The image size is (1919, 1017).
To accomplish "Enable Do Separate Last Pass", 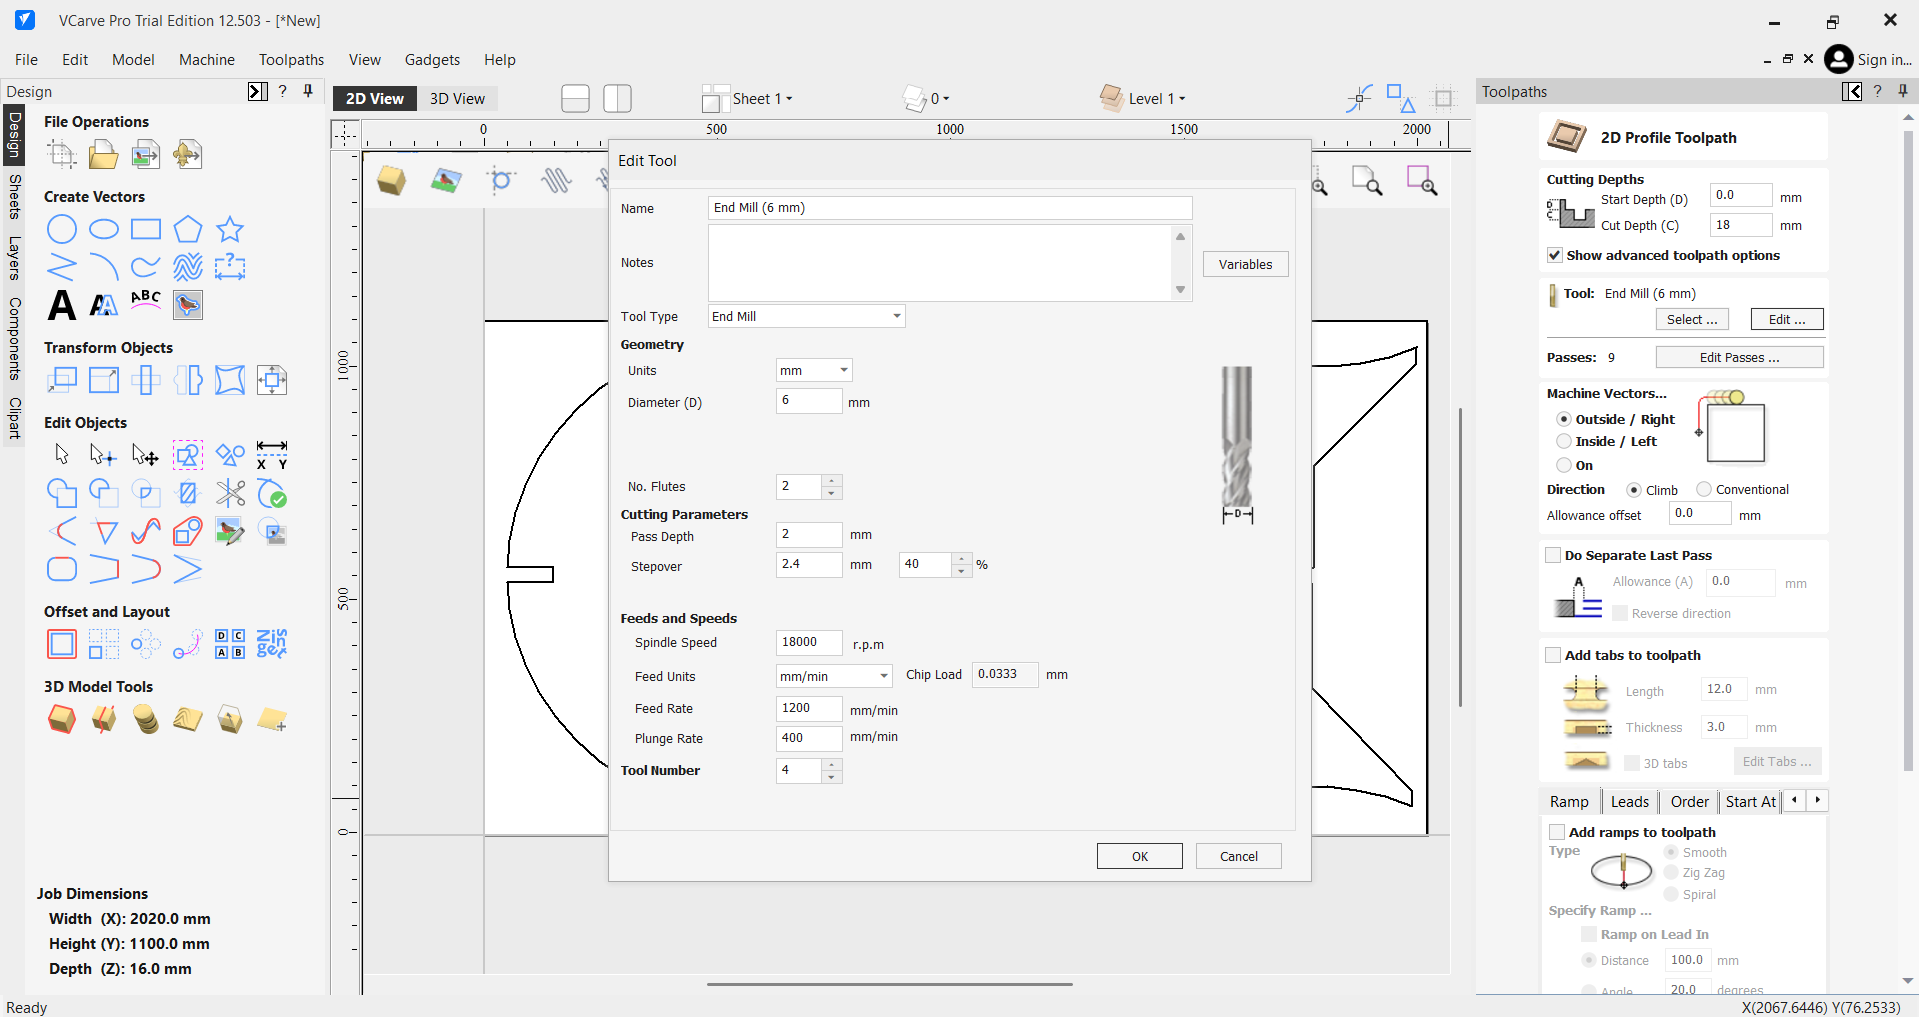I will coord(1553,555).
